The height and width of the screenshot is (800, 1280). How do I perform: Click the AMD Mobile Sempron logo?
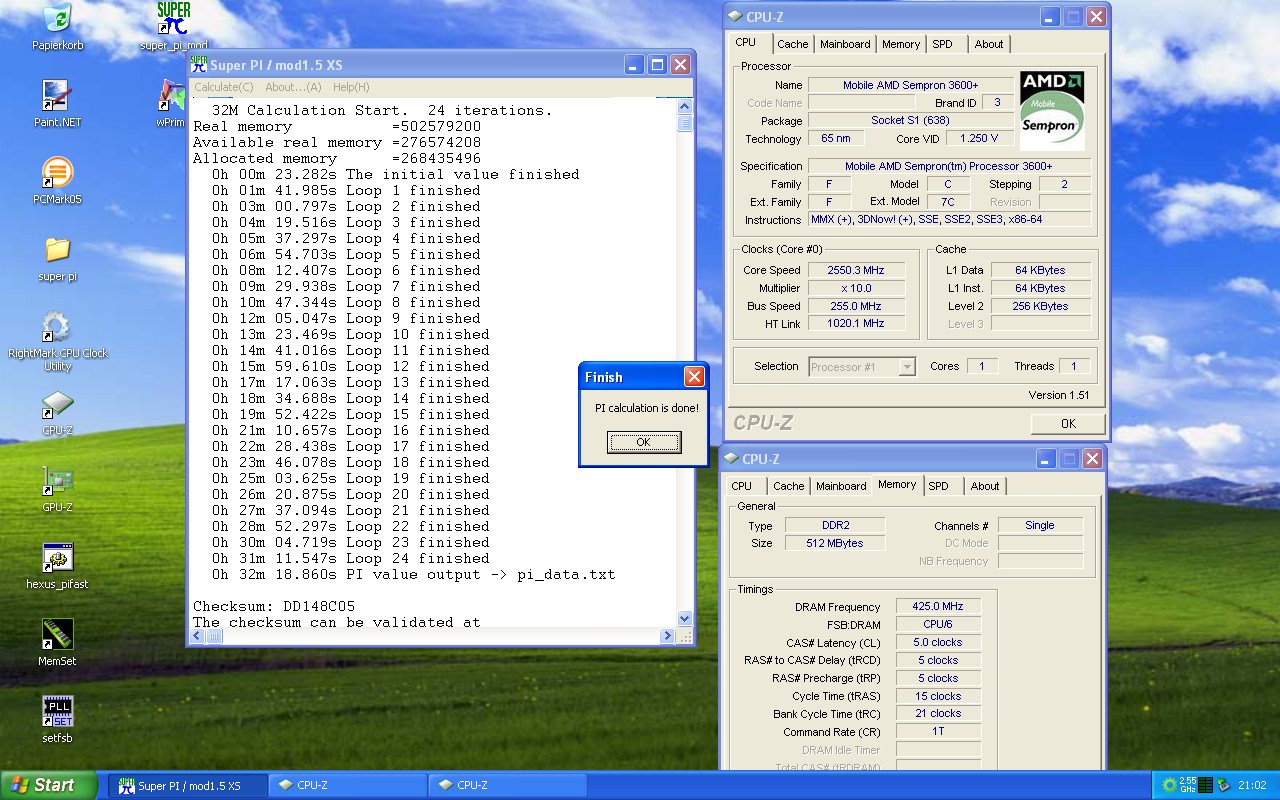click(1052, 110)
